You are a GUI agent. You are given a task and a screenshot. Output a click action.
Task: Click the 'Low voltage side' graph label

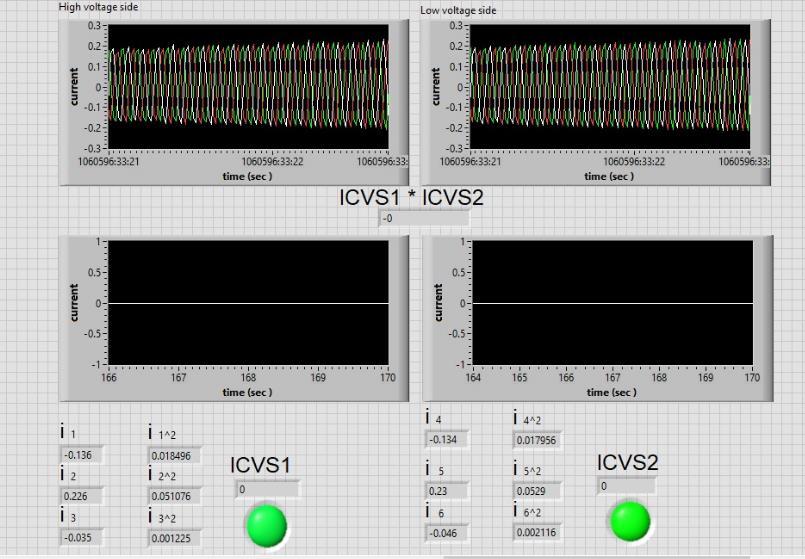pyautogui.click(x=458, y=10)
